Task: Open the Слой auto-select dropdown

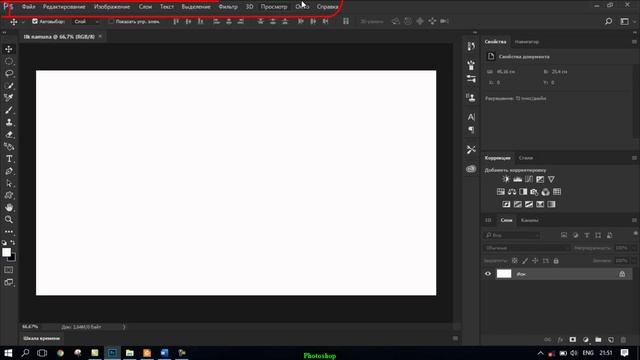Action: (x=86, y=21)
